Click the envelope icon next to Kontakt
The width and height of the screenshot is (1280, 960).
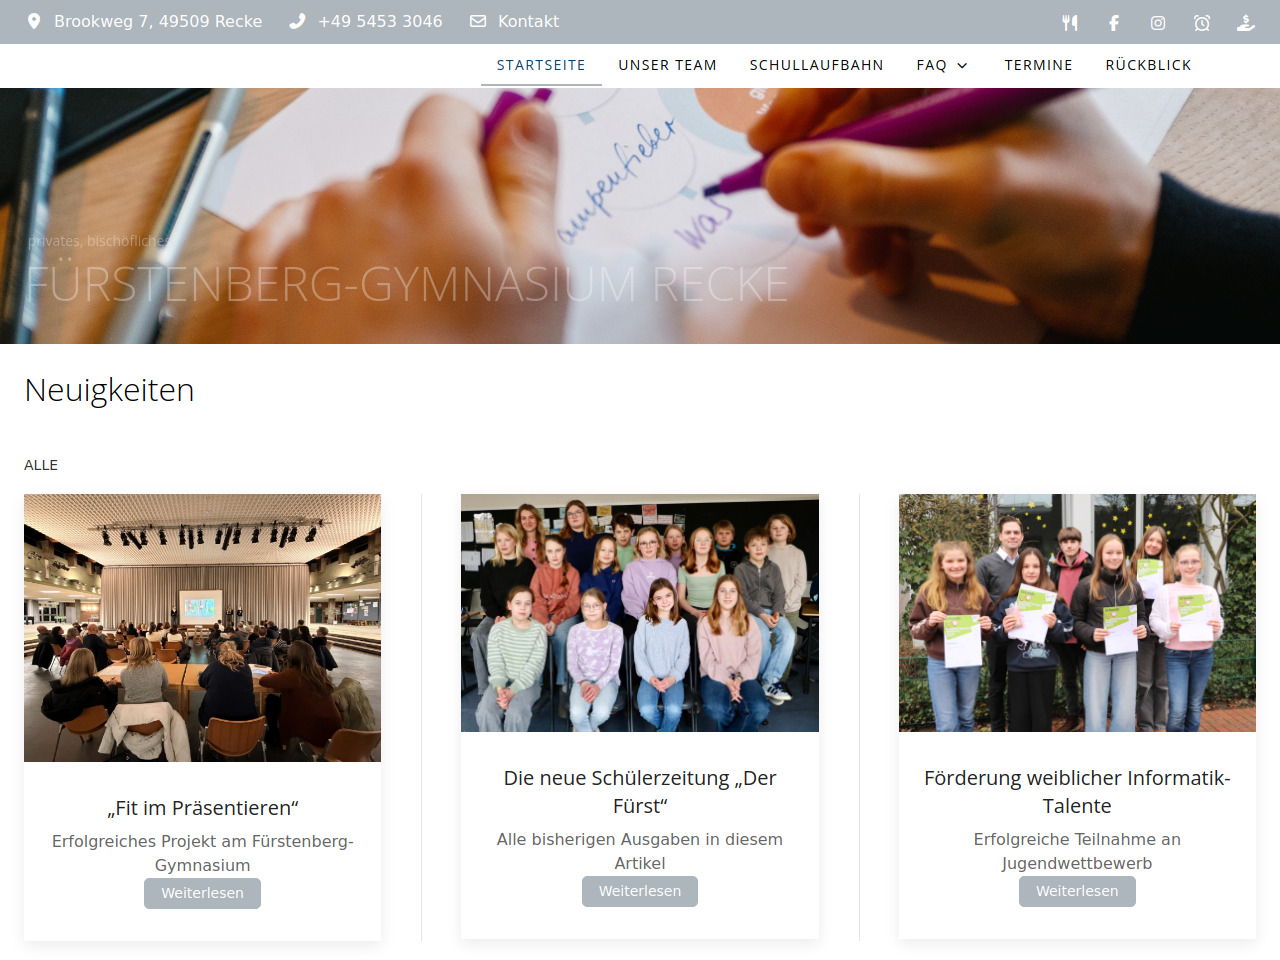click(x=478, y=21)
